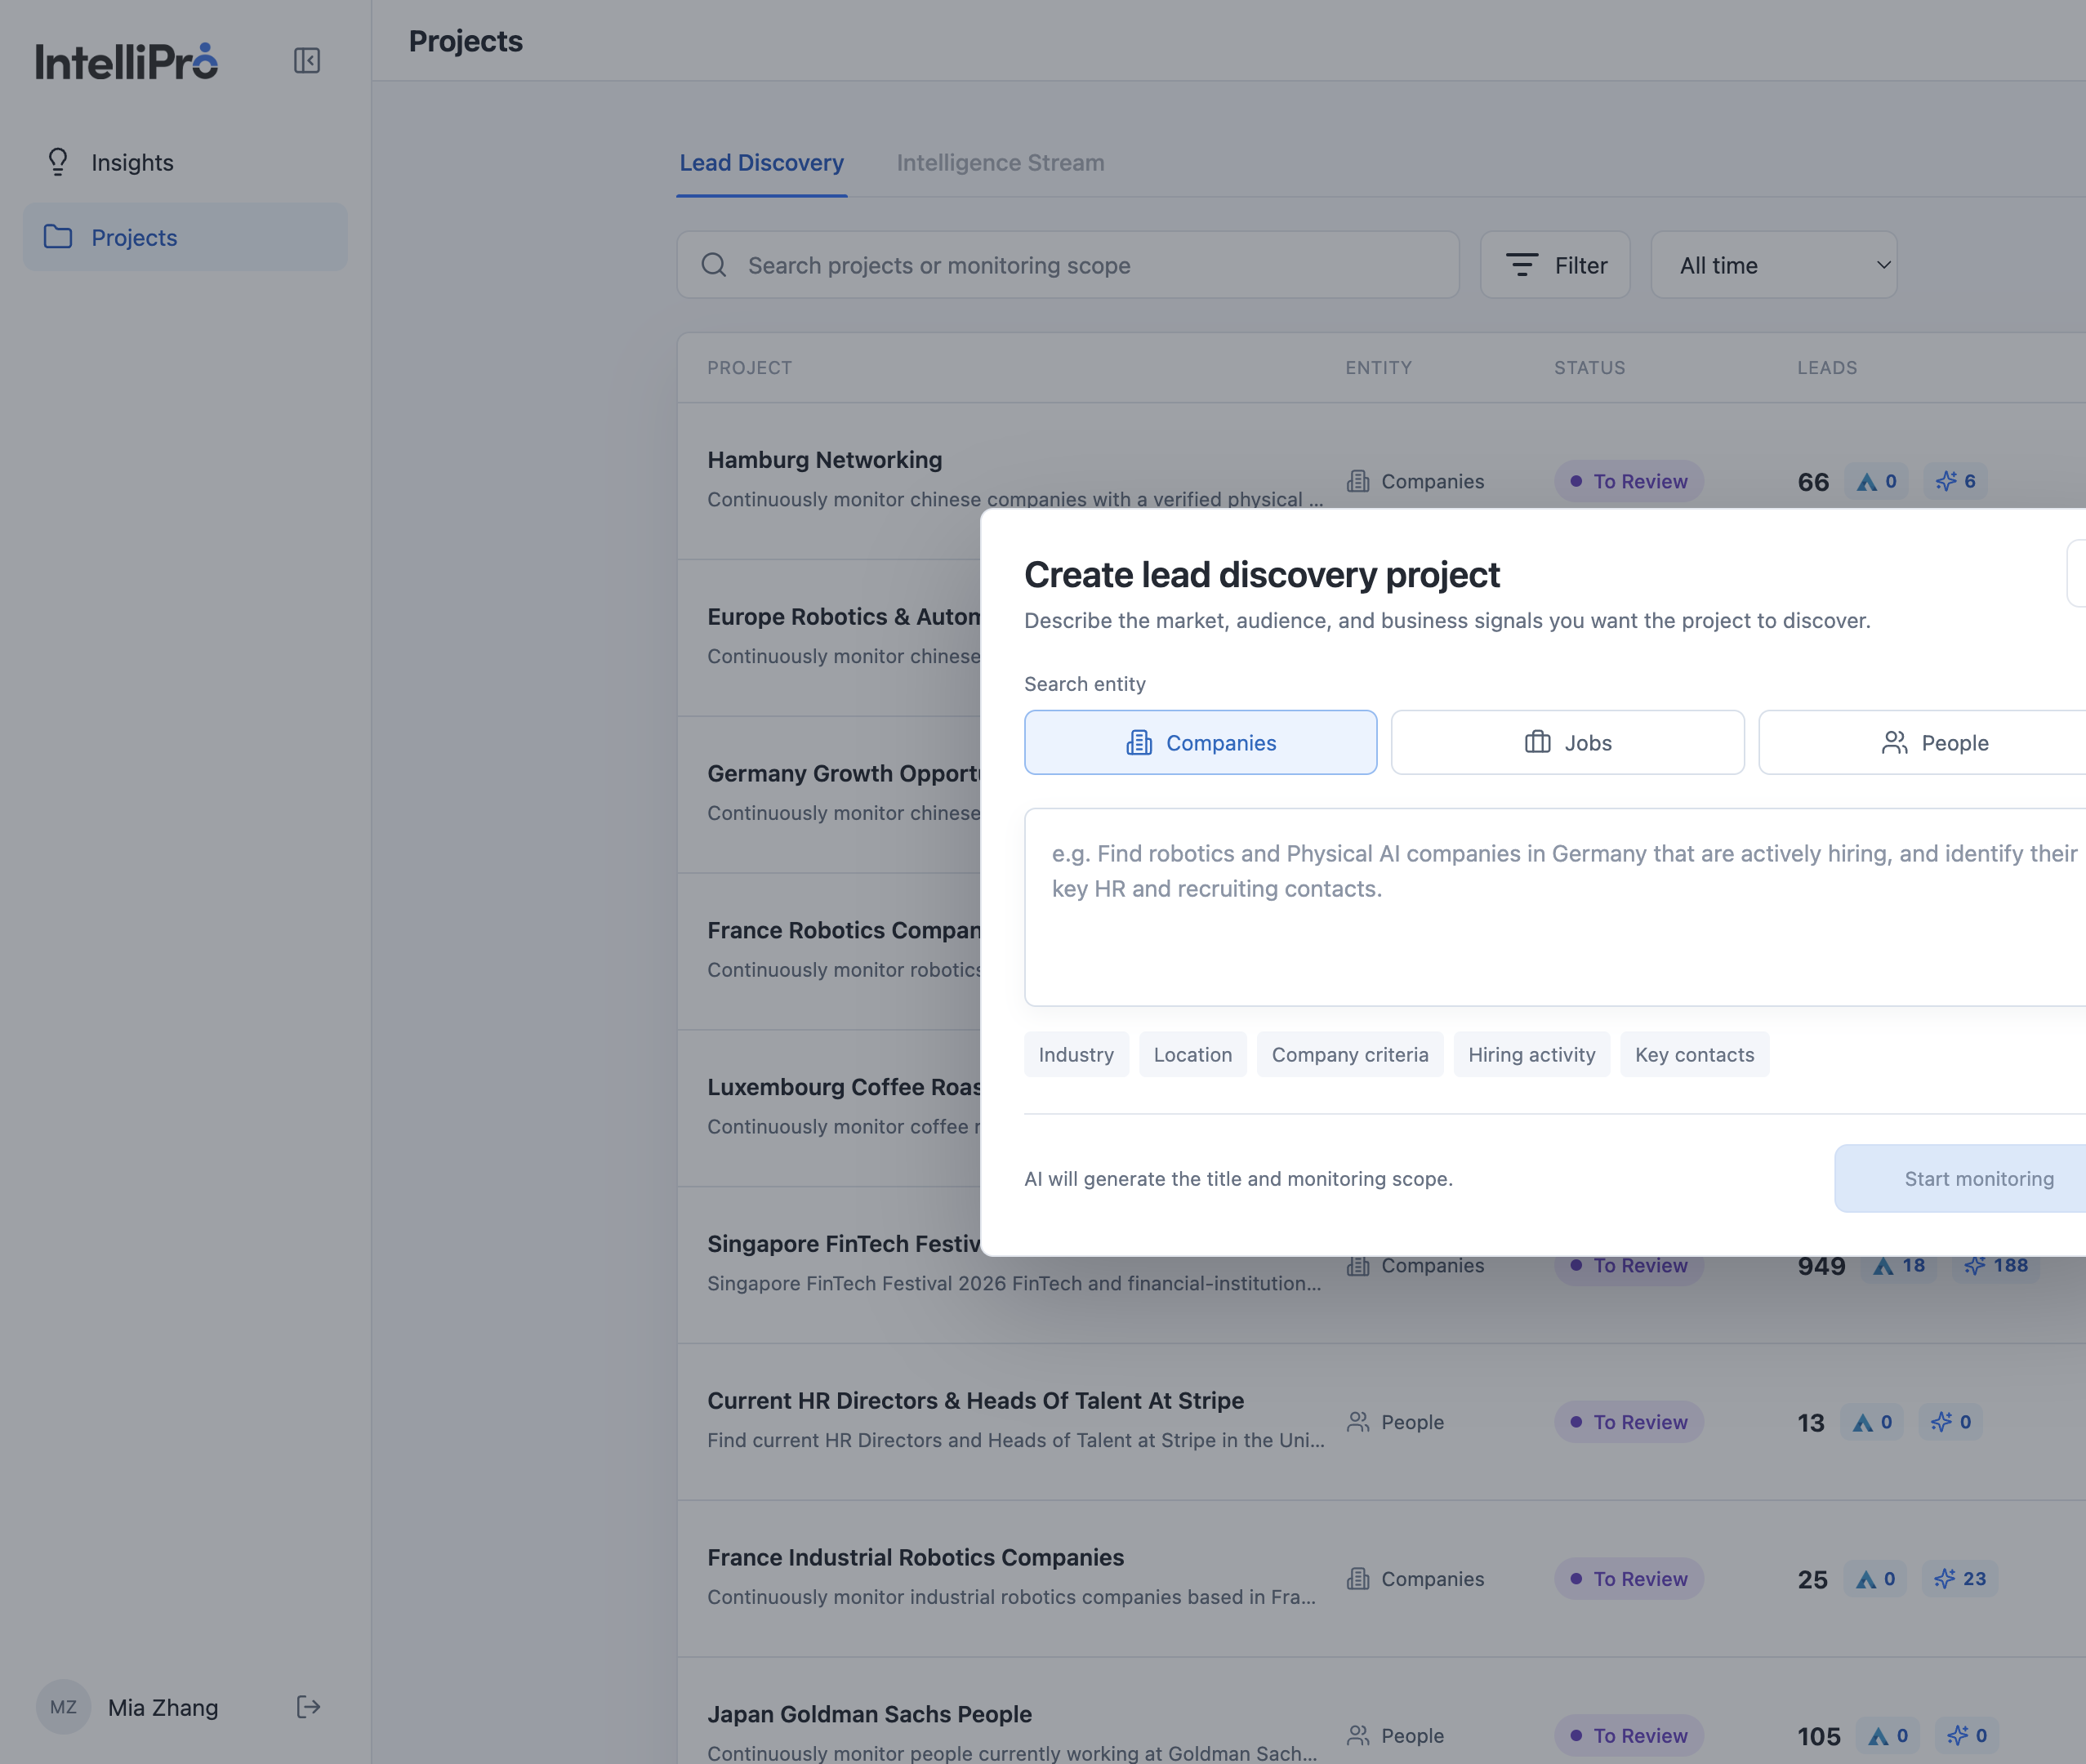Click the 66 leads count
The height and width of the screenshot is (1764, 2086).
(x=1813, y=482)
